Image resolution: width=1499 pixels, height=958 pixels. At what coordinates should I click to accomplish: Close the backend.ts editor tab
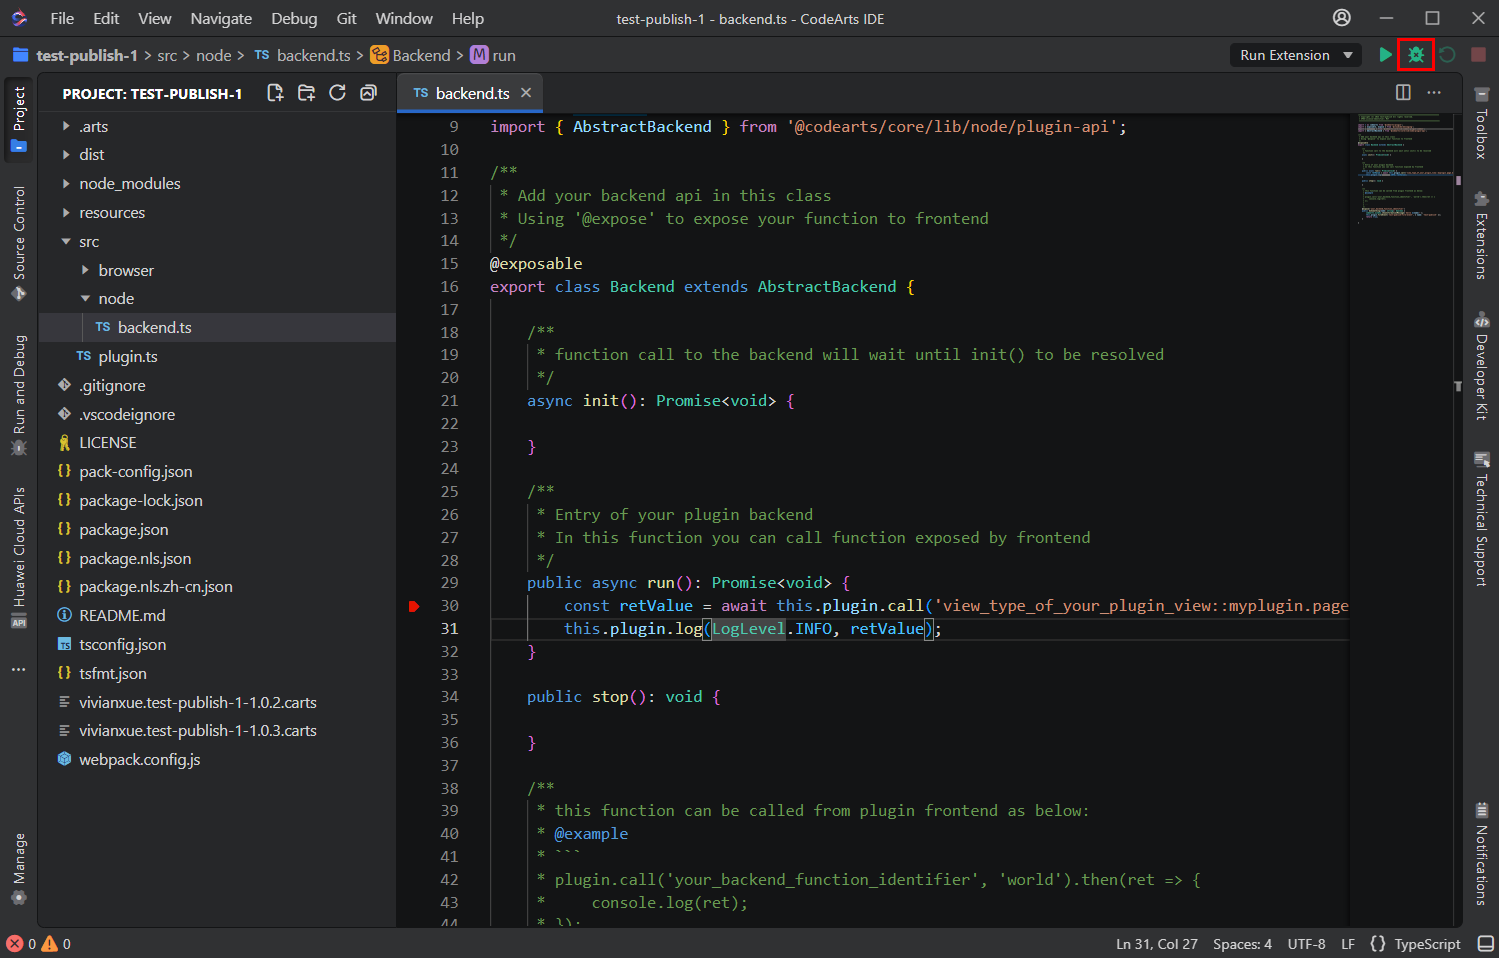pyautogui.click(x=526, y=93)
